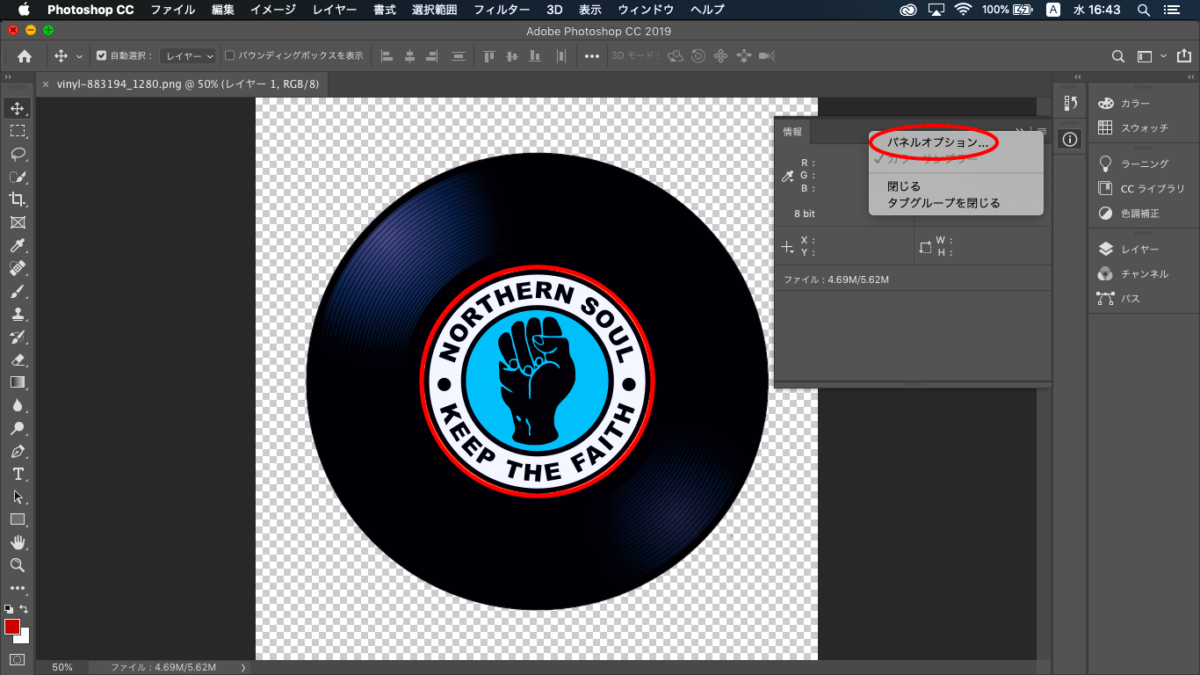The image size is (1200, 675).
Task: Uncheck the 自動選択 checkbox
Action: (x=101, y=56)
